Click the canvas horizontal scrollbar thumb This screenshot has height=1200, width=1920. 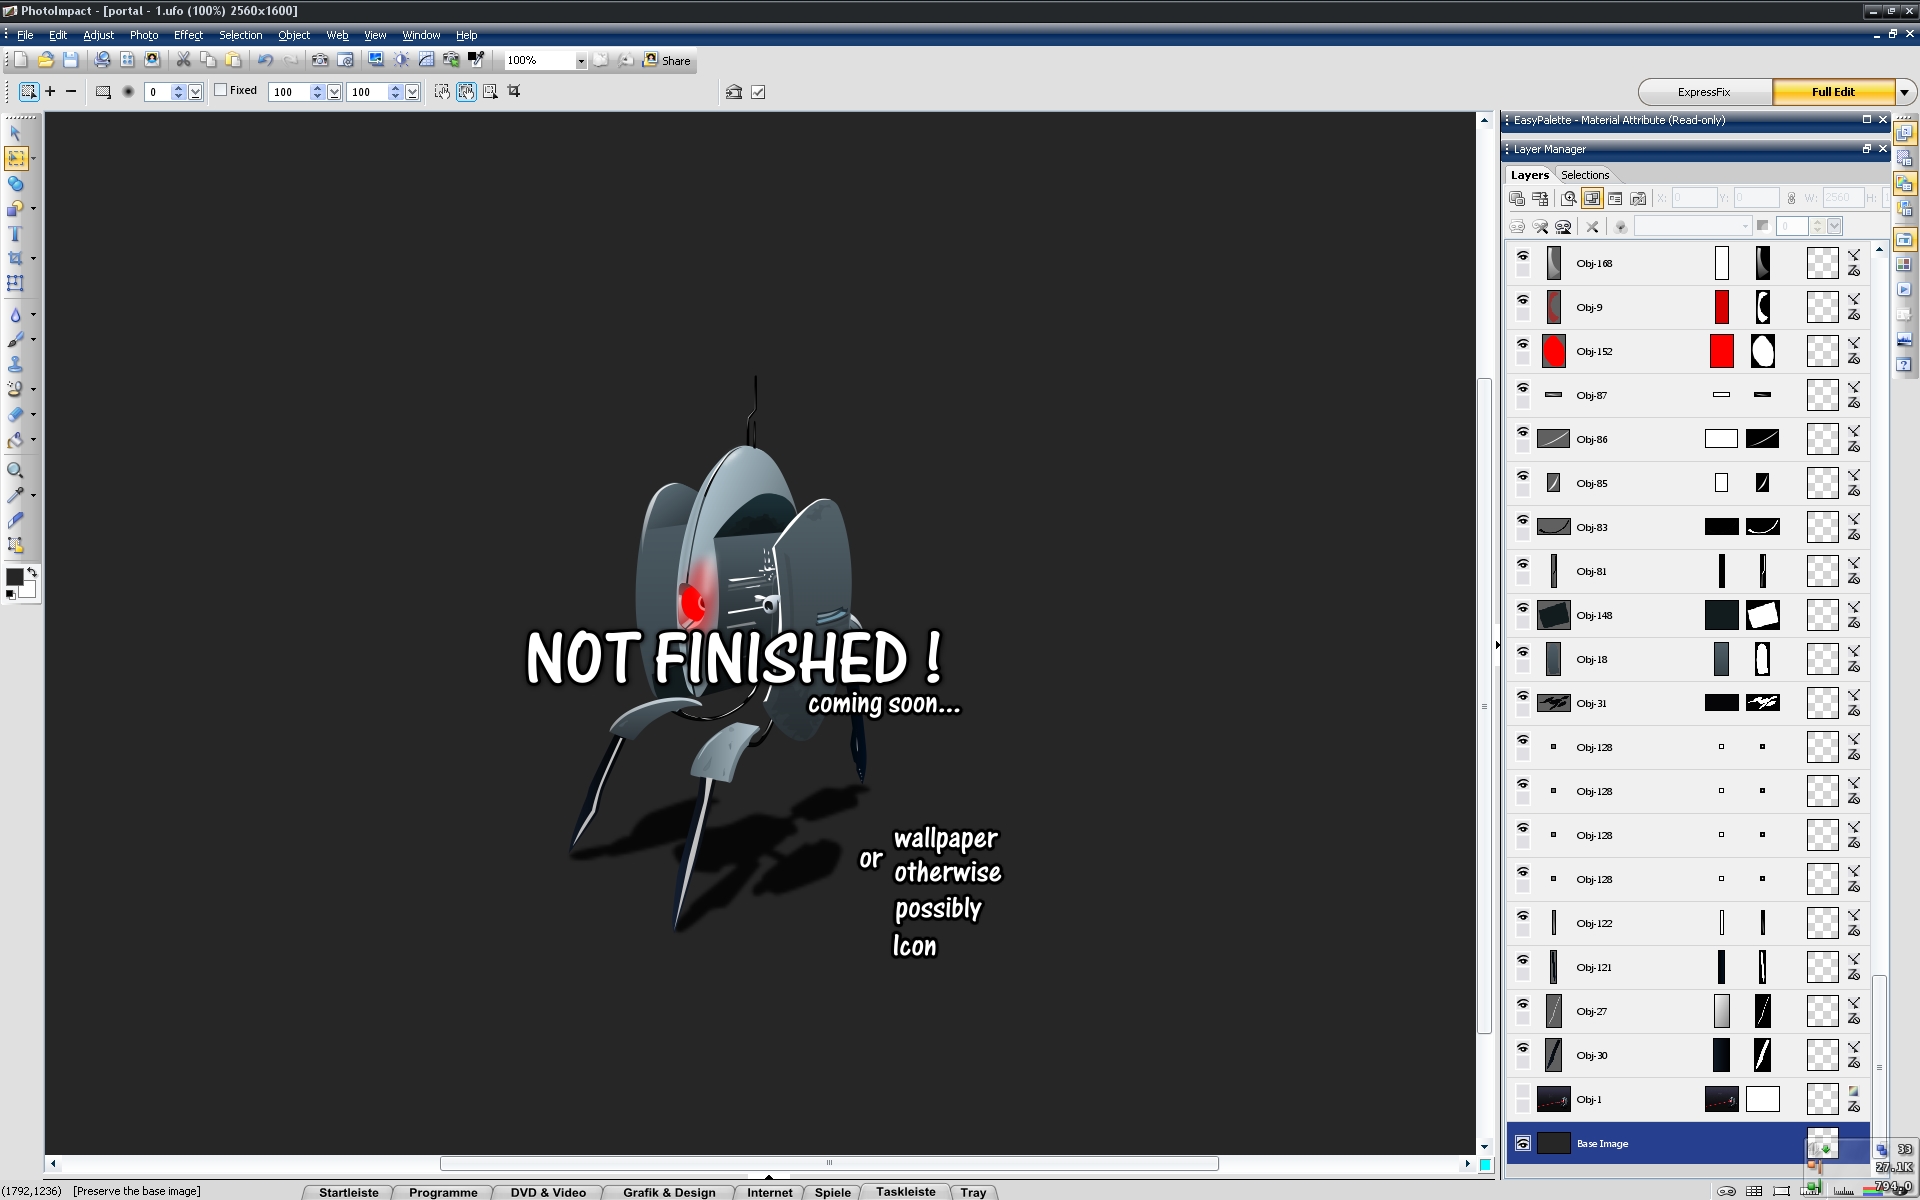pos(829,1163)
